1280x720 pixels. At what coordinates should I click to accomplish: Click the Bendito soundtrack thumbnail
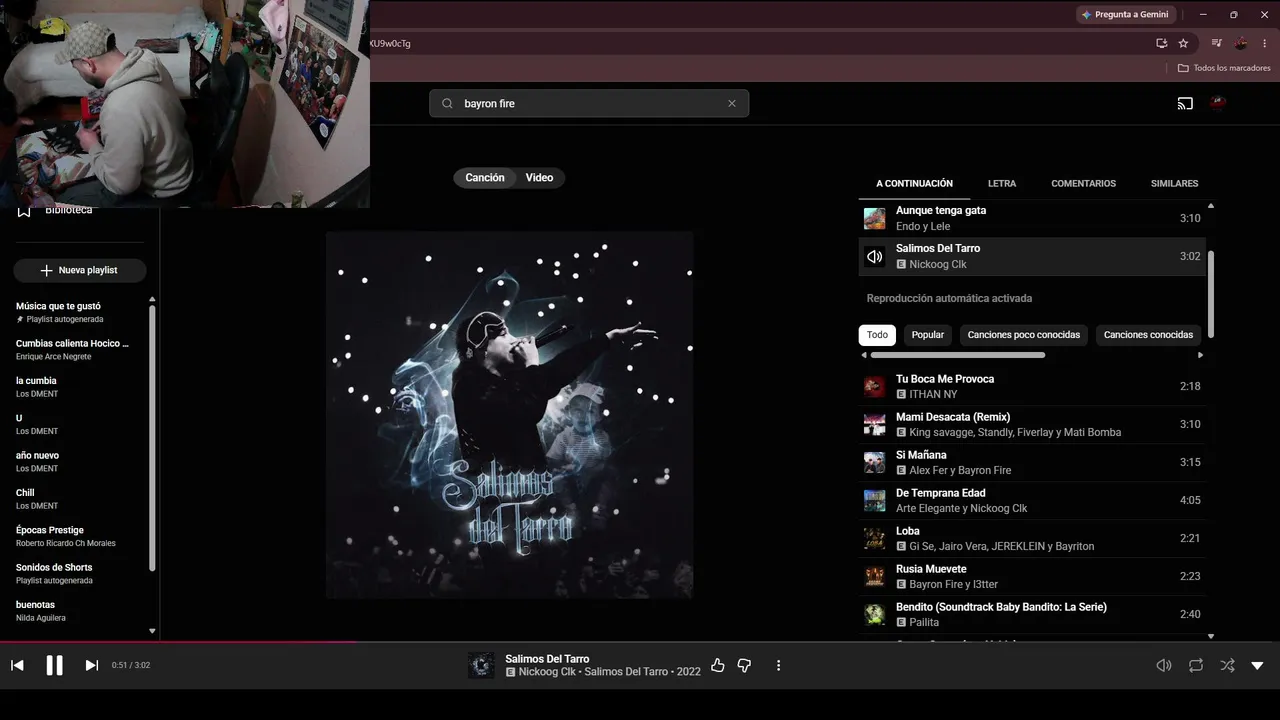pyautogui.click(x=875, y=614)
